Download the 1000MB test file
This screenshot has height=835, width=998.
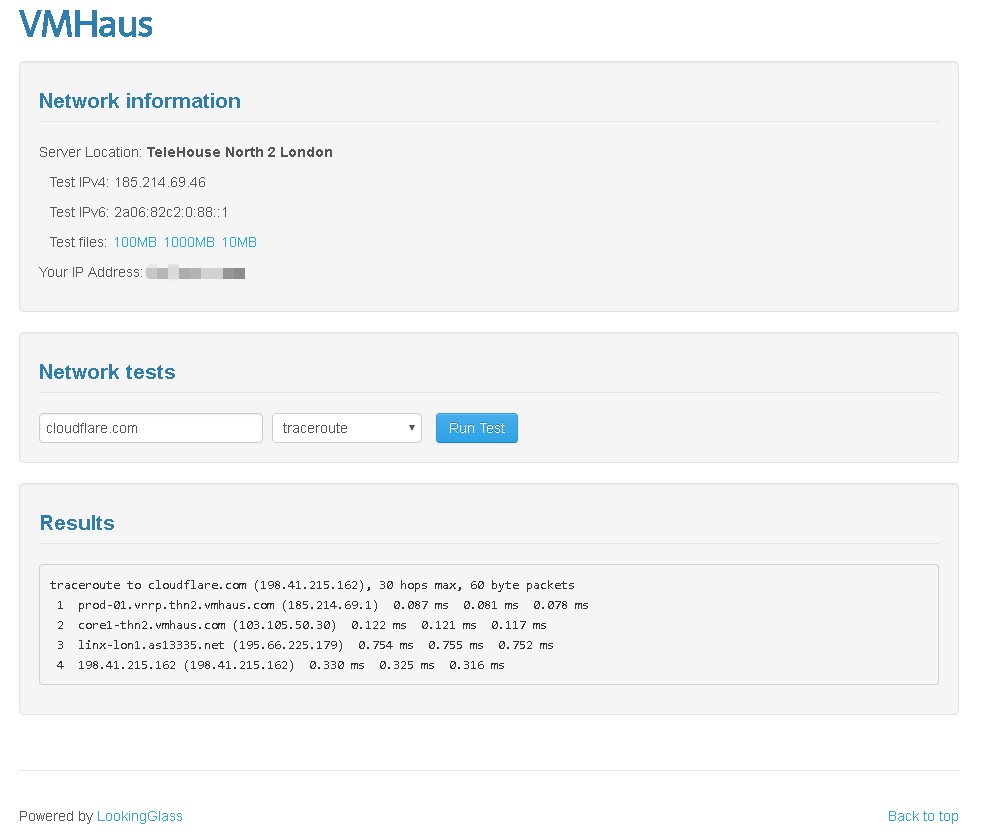tap(189, 242)
